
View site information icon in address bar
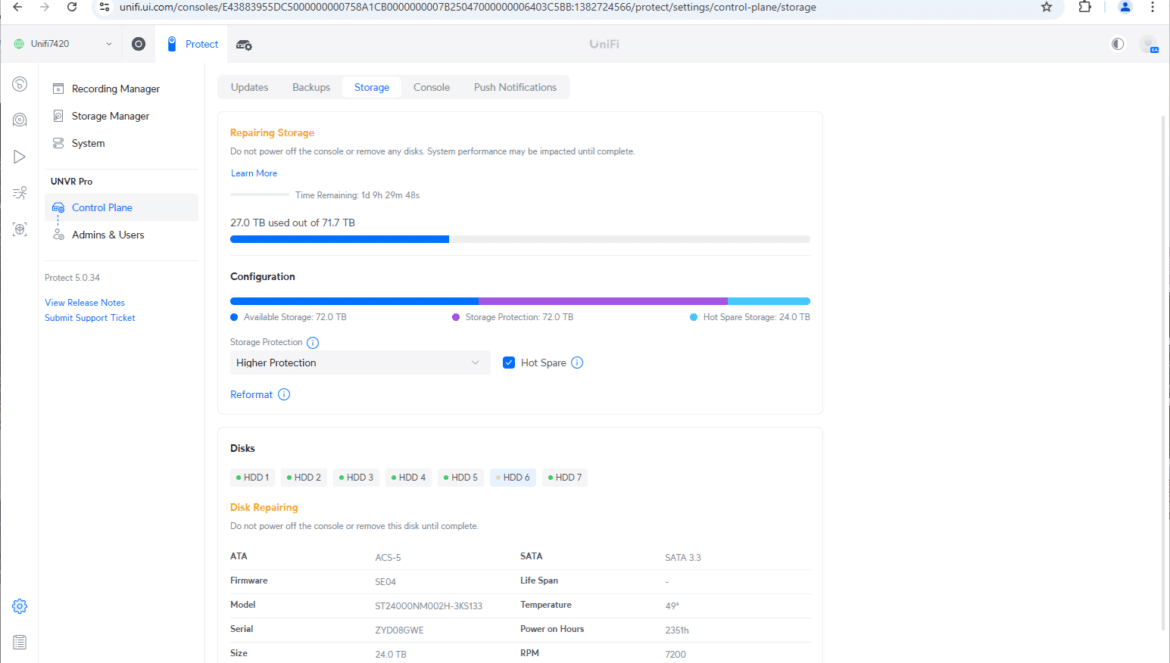point(104,7)
